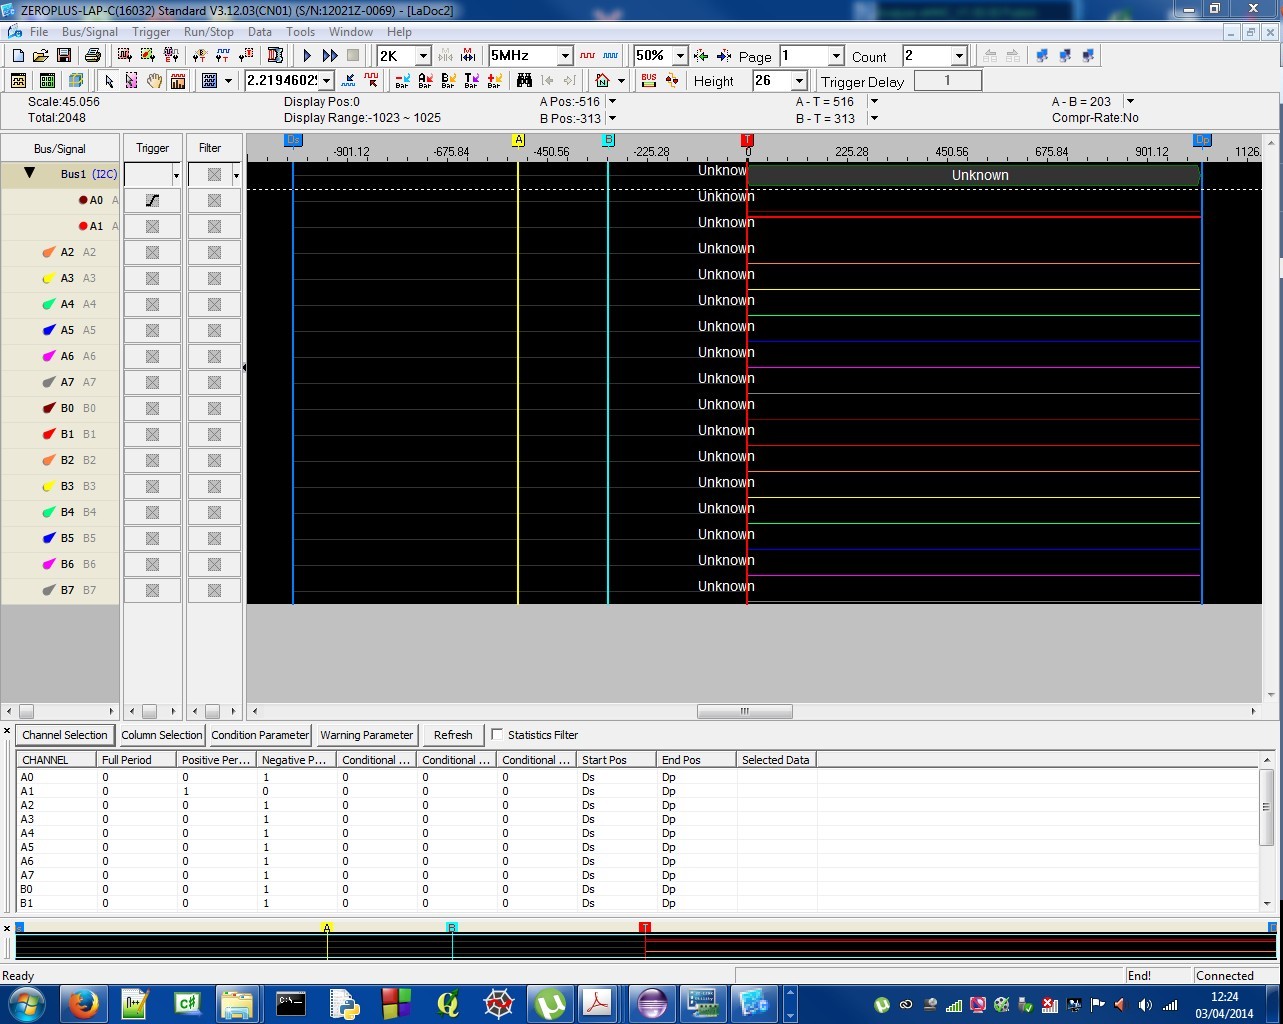Click the Column Selection button

161,735
